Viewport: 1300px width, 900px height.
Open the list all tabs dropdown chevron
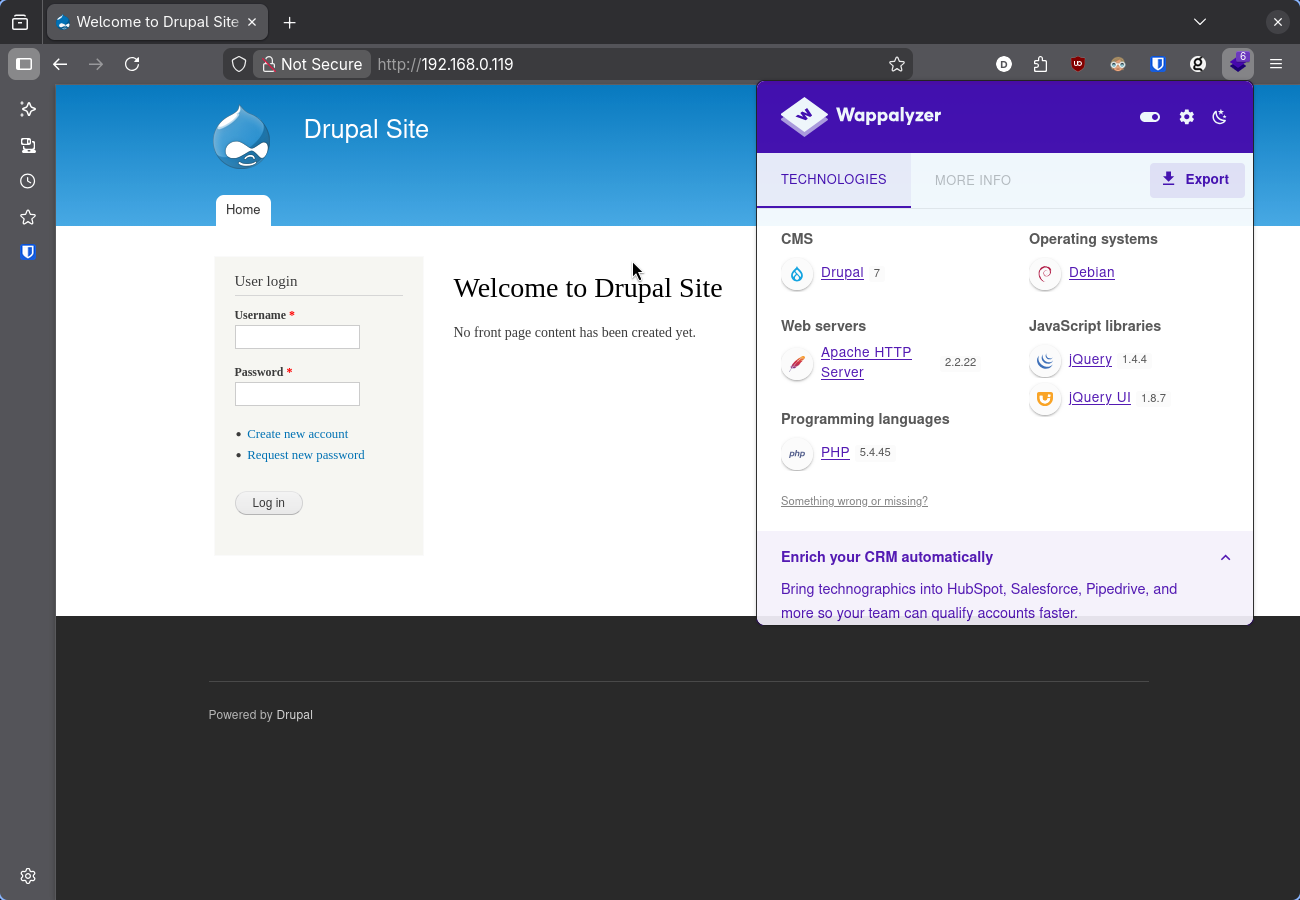click(x=1199, y=21)
